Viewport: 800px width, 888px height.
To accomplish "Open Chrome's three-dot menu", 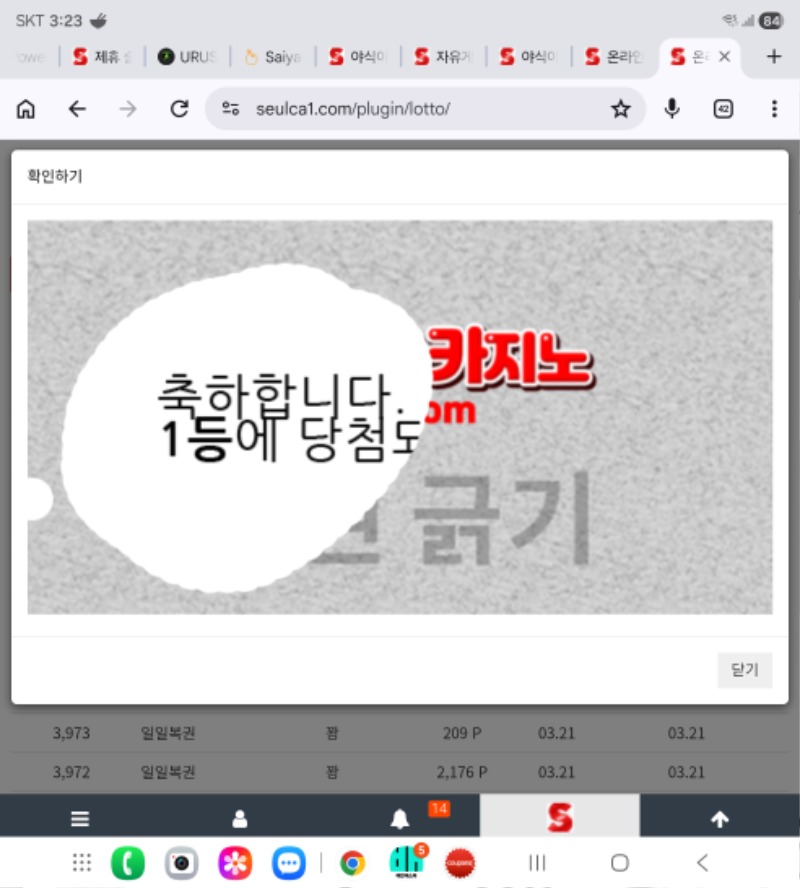I will tap(774, 109).
